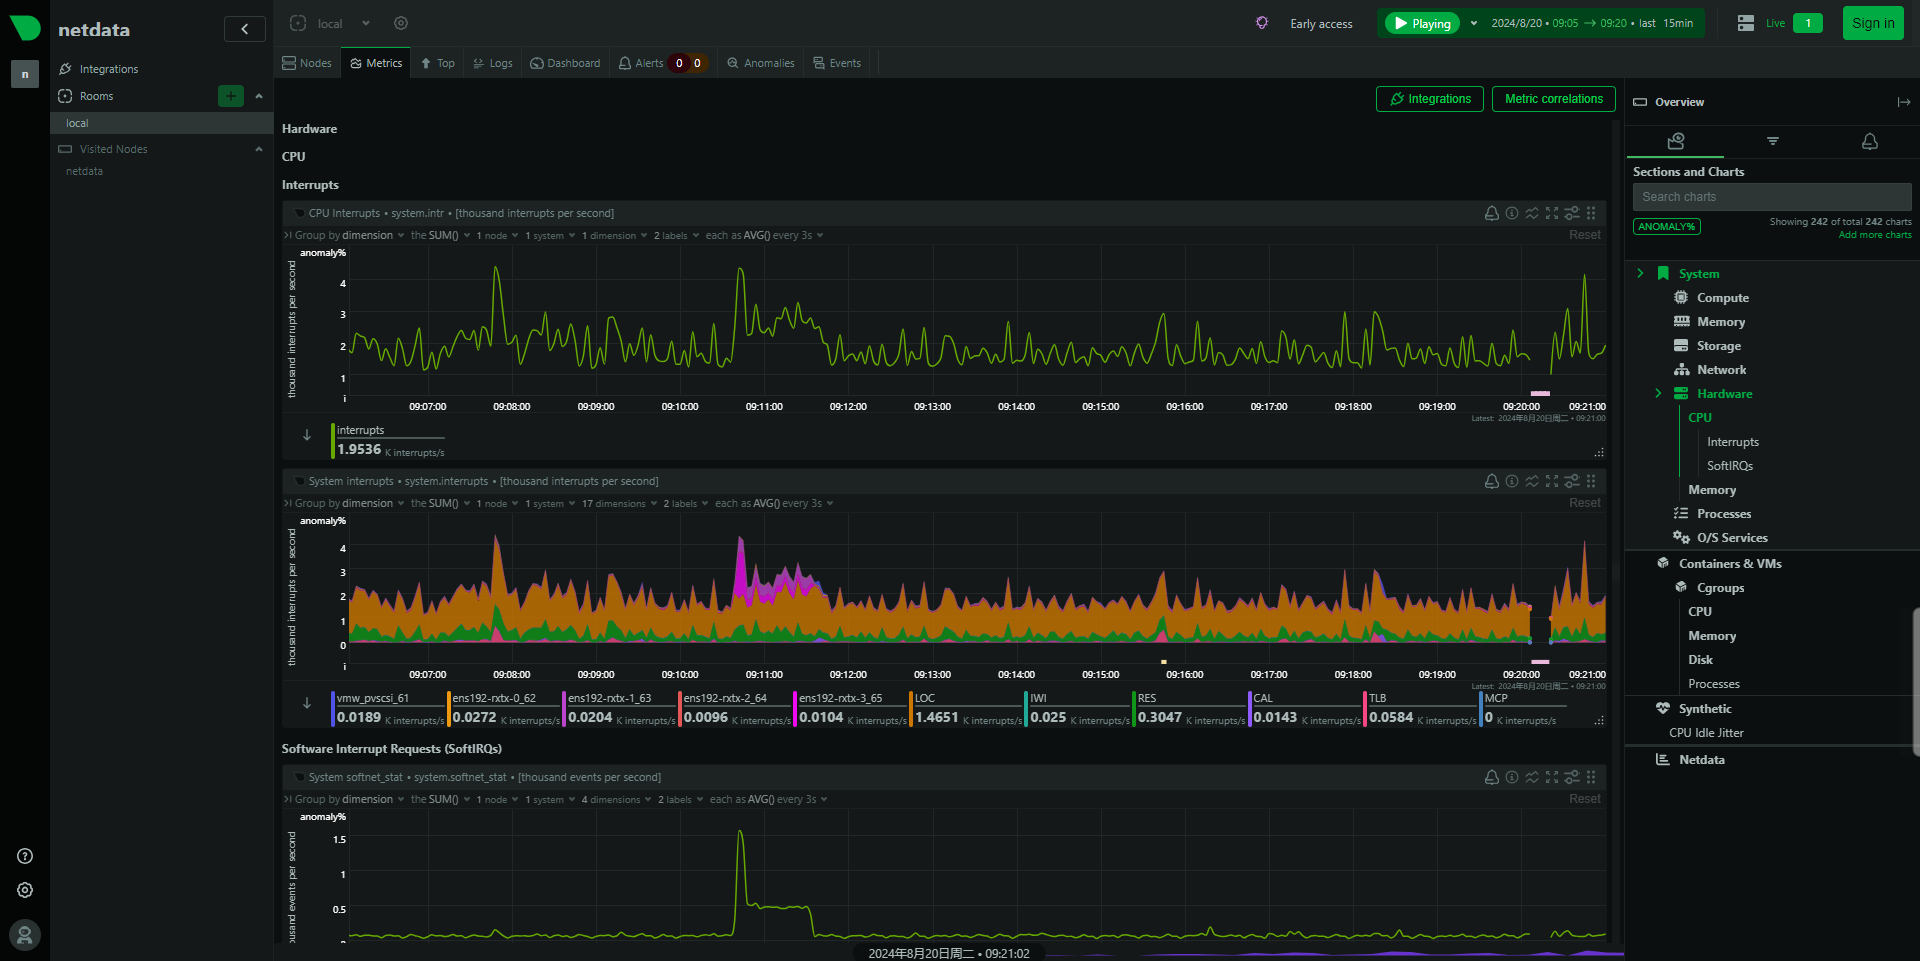The image size is (1920, 961).
Task: Open the help icon in sidebar
Action: point(25,856)
